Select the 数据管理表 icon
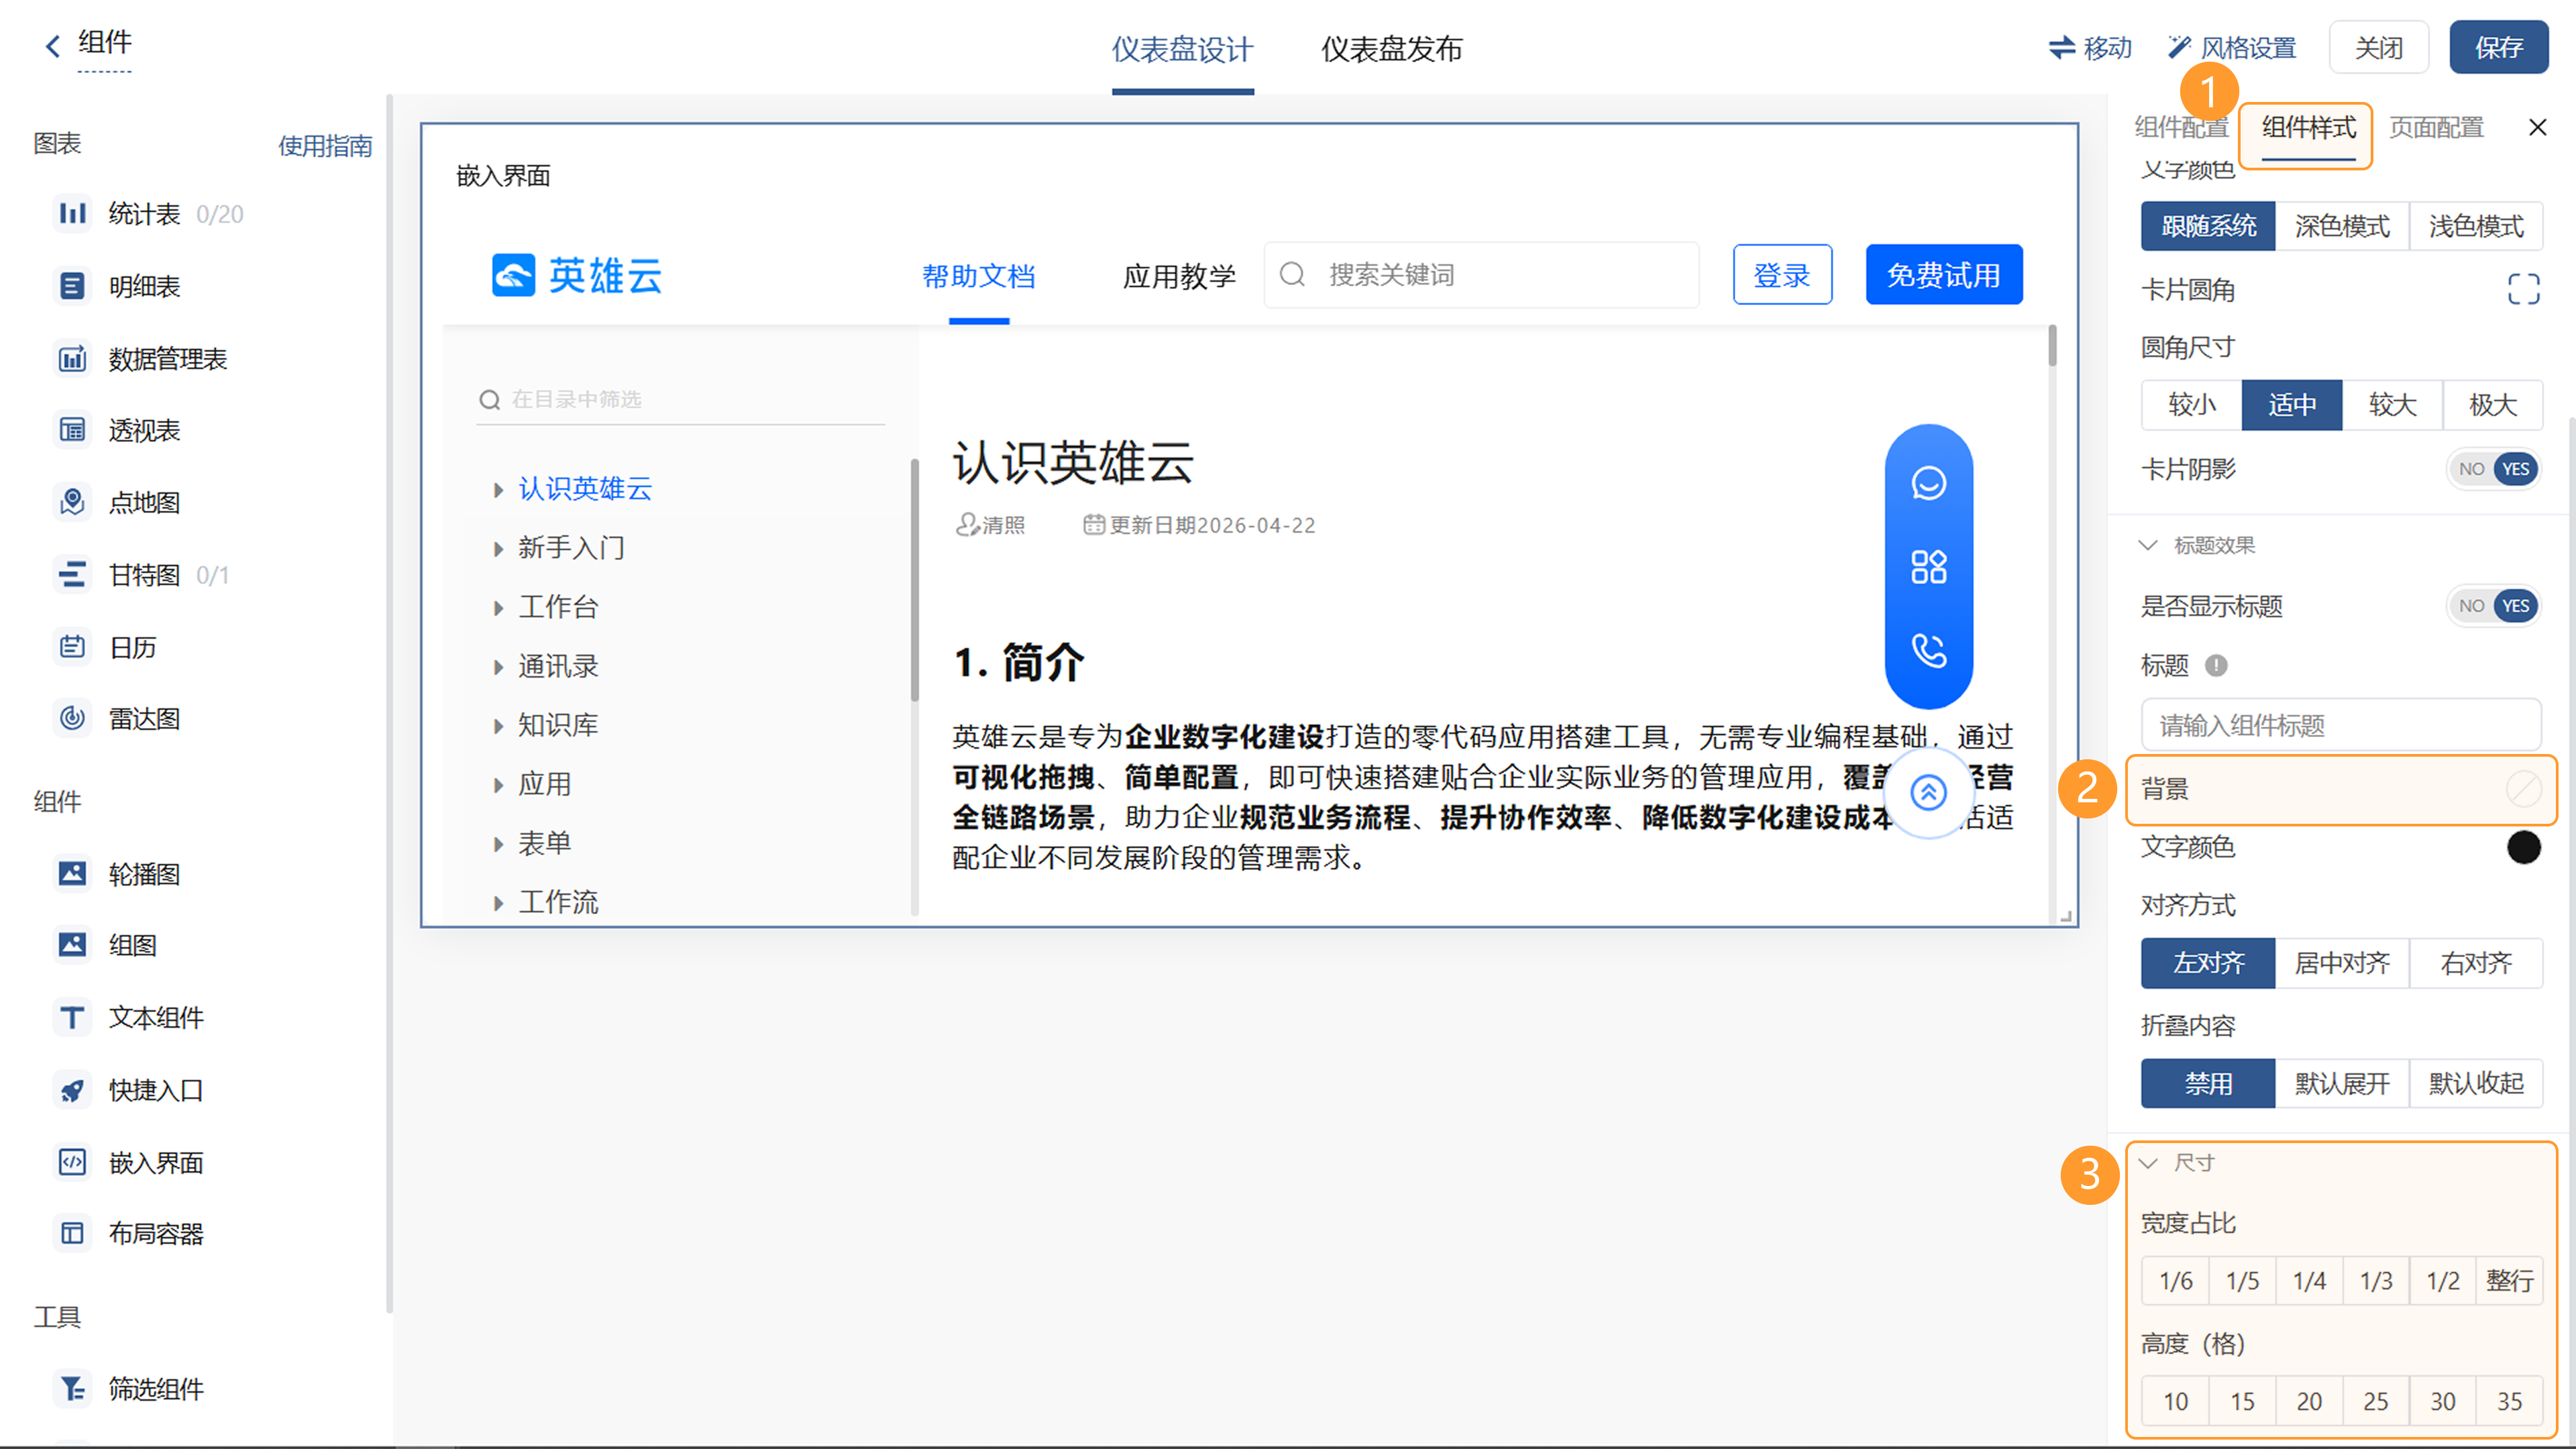This screenshot has height=1449, width=2576. 72,358
